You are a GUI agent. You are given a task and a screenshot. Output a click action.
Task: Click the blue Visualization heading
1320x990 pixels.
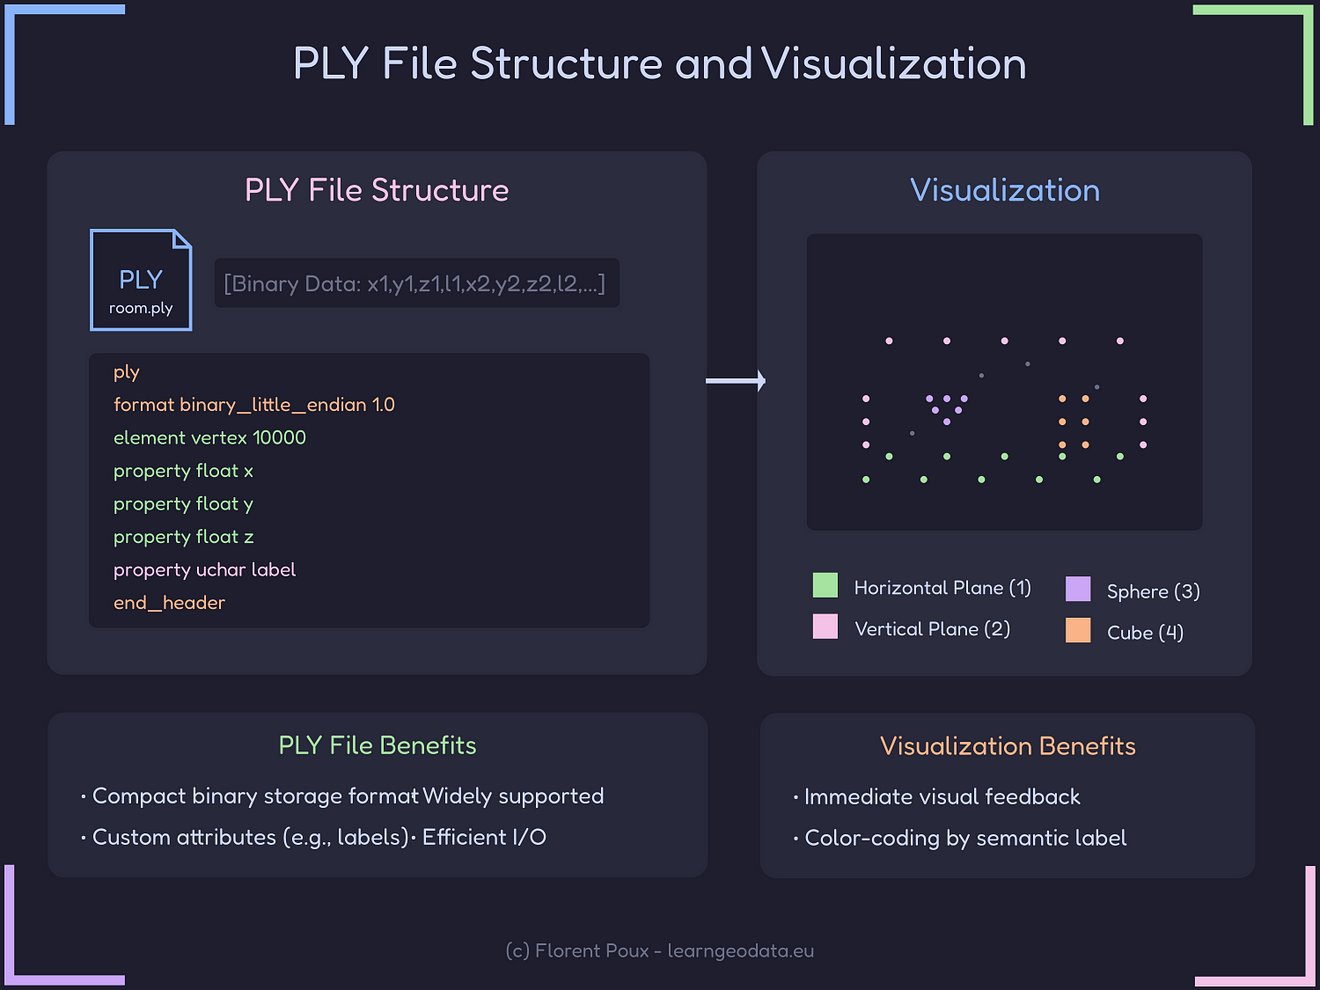[x=1005, y=190]
